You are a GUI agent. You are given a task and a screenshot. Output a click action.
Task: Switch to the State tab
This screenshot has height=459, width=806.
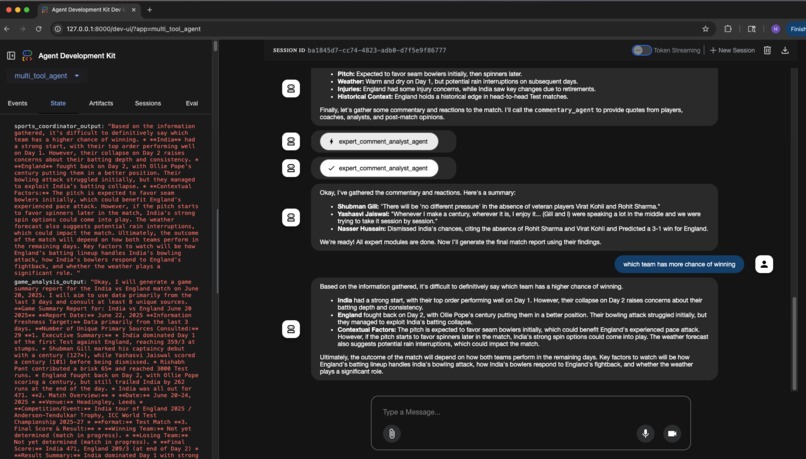(58, 103)
